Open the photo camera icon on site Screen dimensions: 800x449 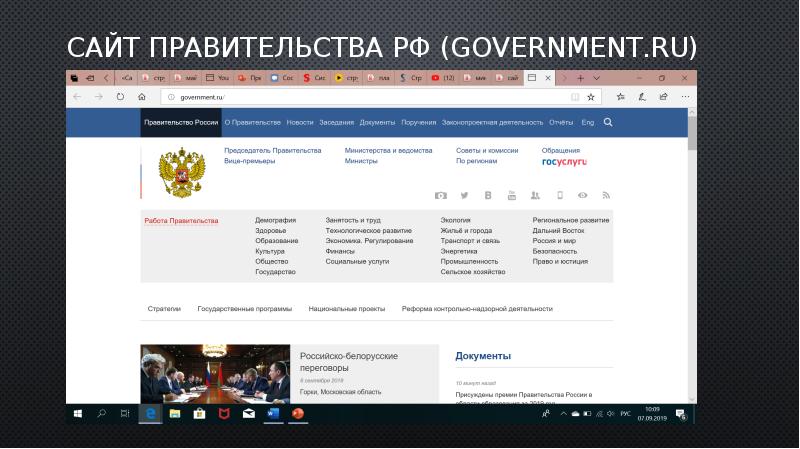[x=441, y=195]
